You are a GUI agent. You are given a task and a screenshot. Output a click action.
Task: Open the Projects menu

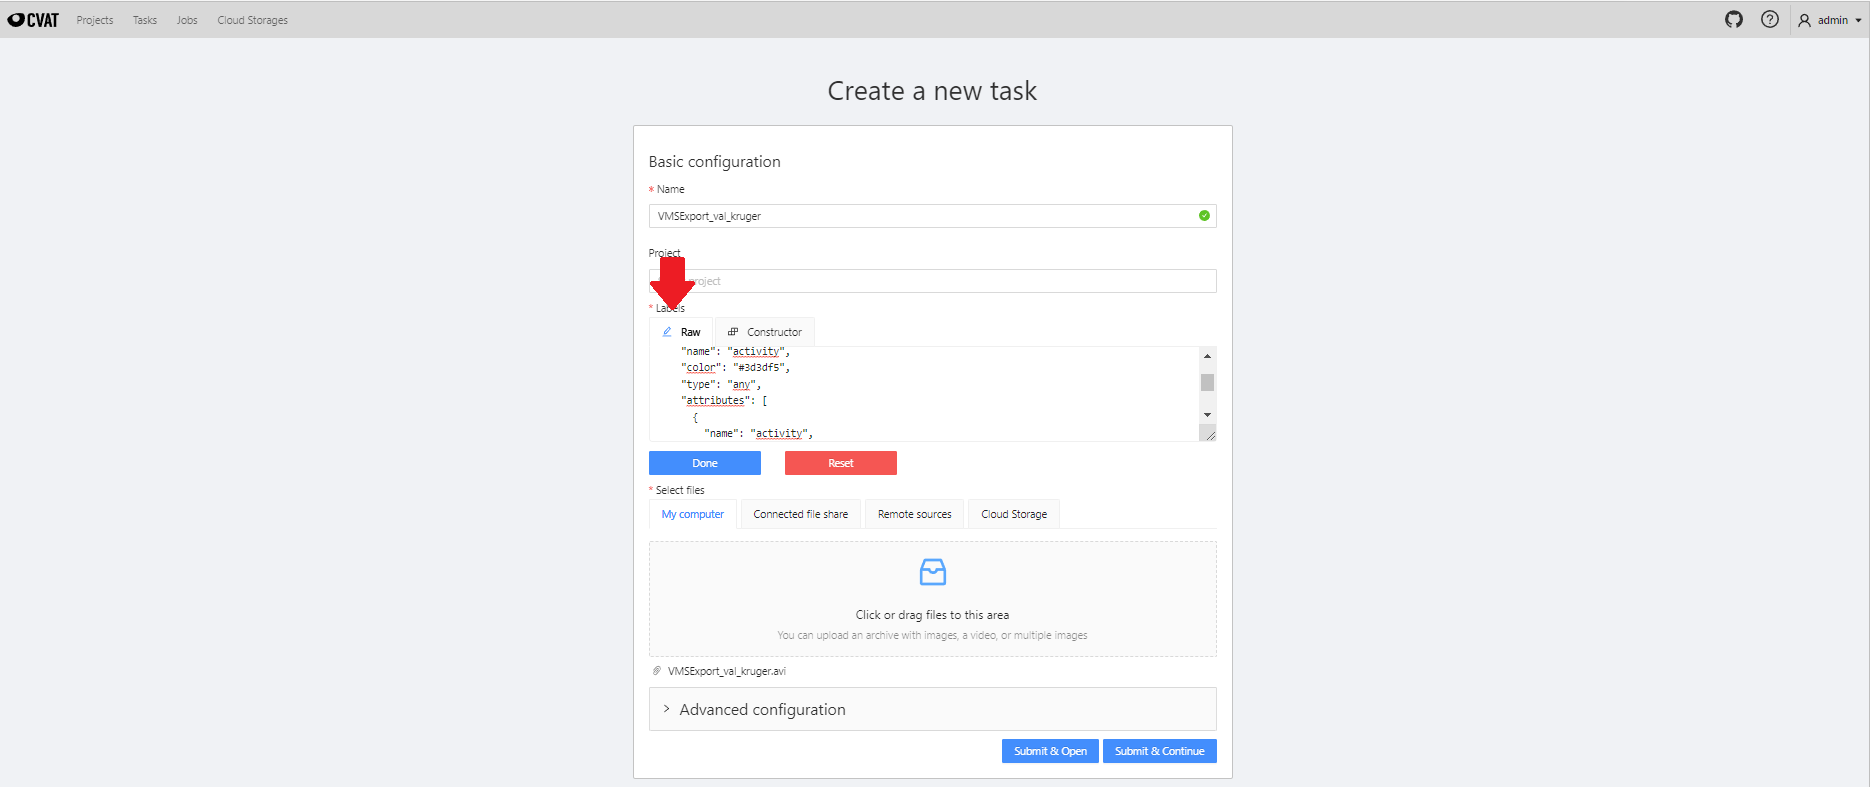[x=94, y=19]
